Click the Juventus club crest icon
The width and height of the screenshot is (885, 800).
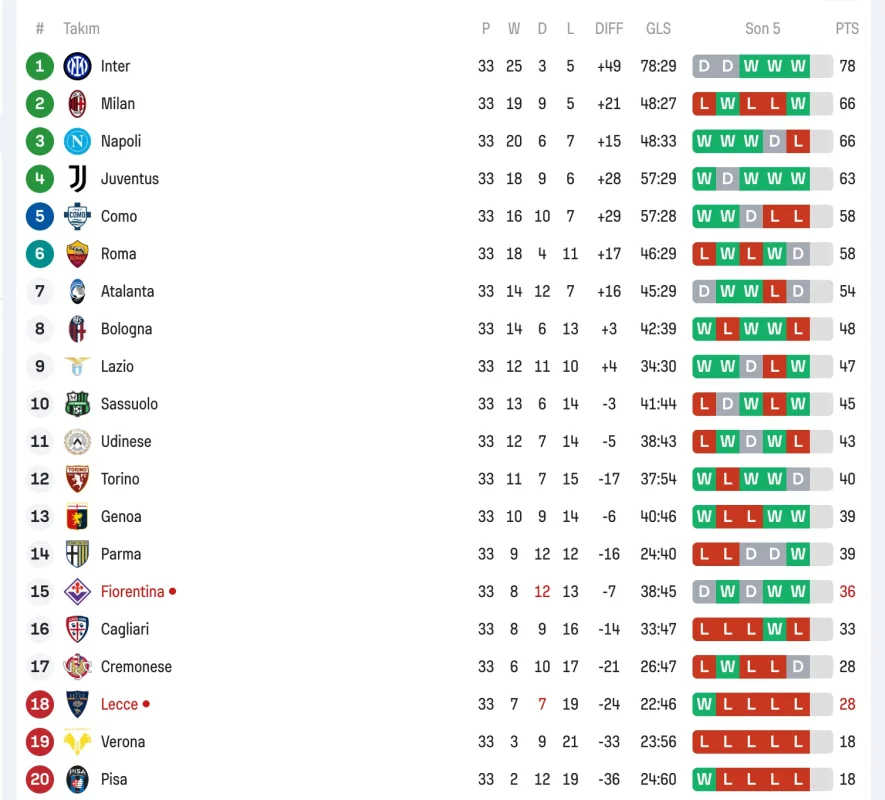77,179
